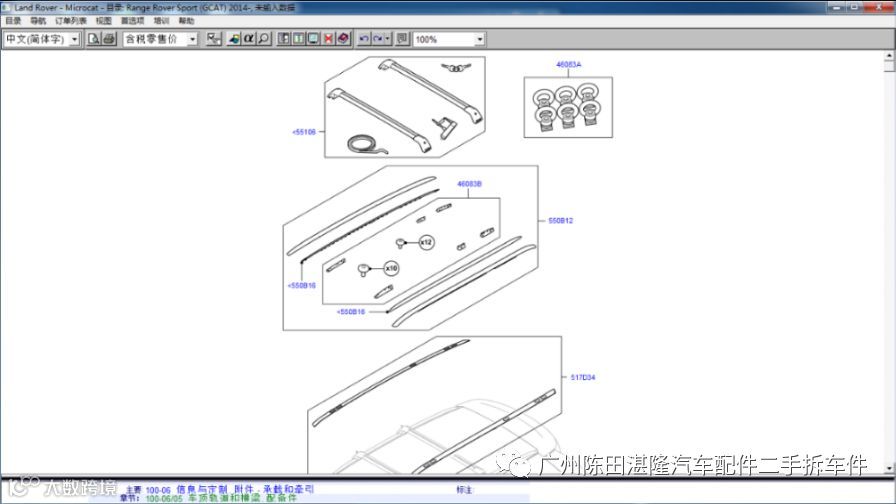Screen dimensions: 896x504
Task: Click the checklist toolbar icon
Action: (x=214, y=39)
